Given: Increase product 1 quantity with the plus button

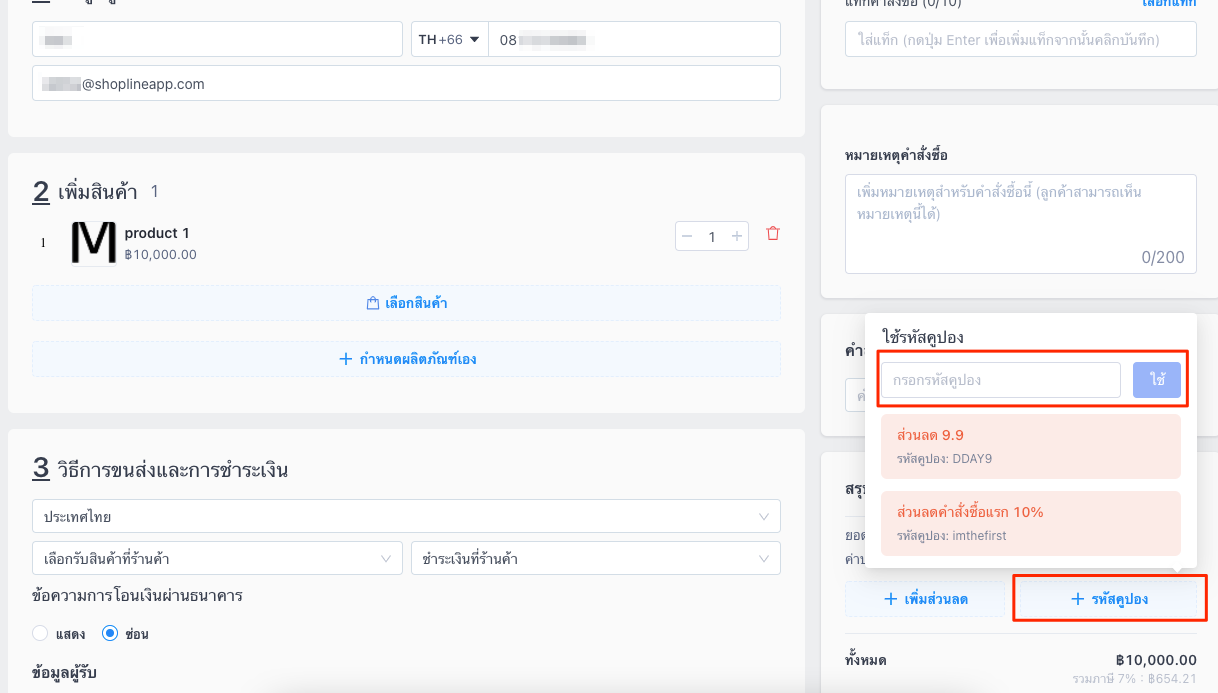Looking at the screenshot, I should [x=737, y=237].
